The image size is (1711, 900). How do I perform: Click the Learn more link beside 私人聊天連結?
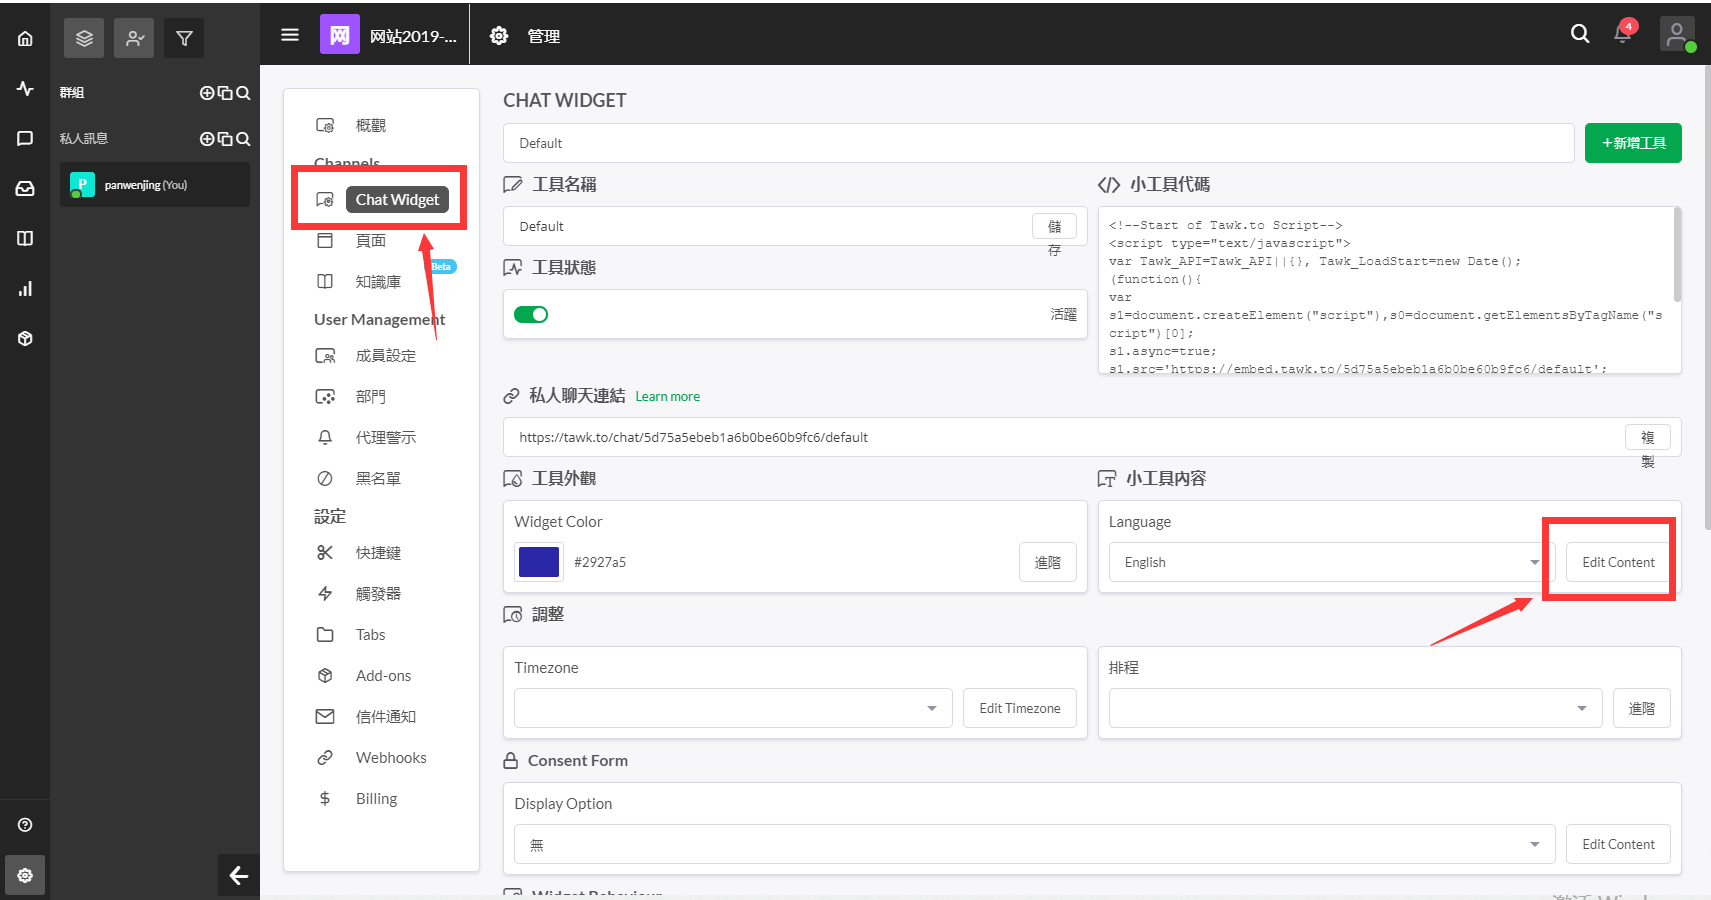pyautogui.click(x=667, y=396)
